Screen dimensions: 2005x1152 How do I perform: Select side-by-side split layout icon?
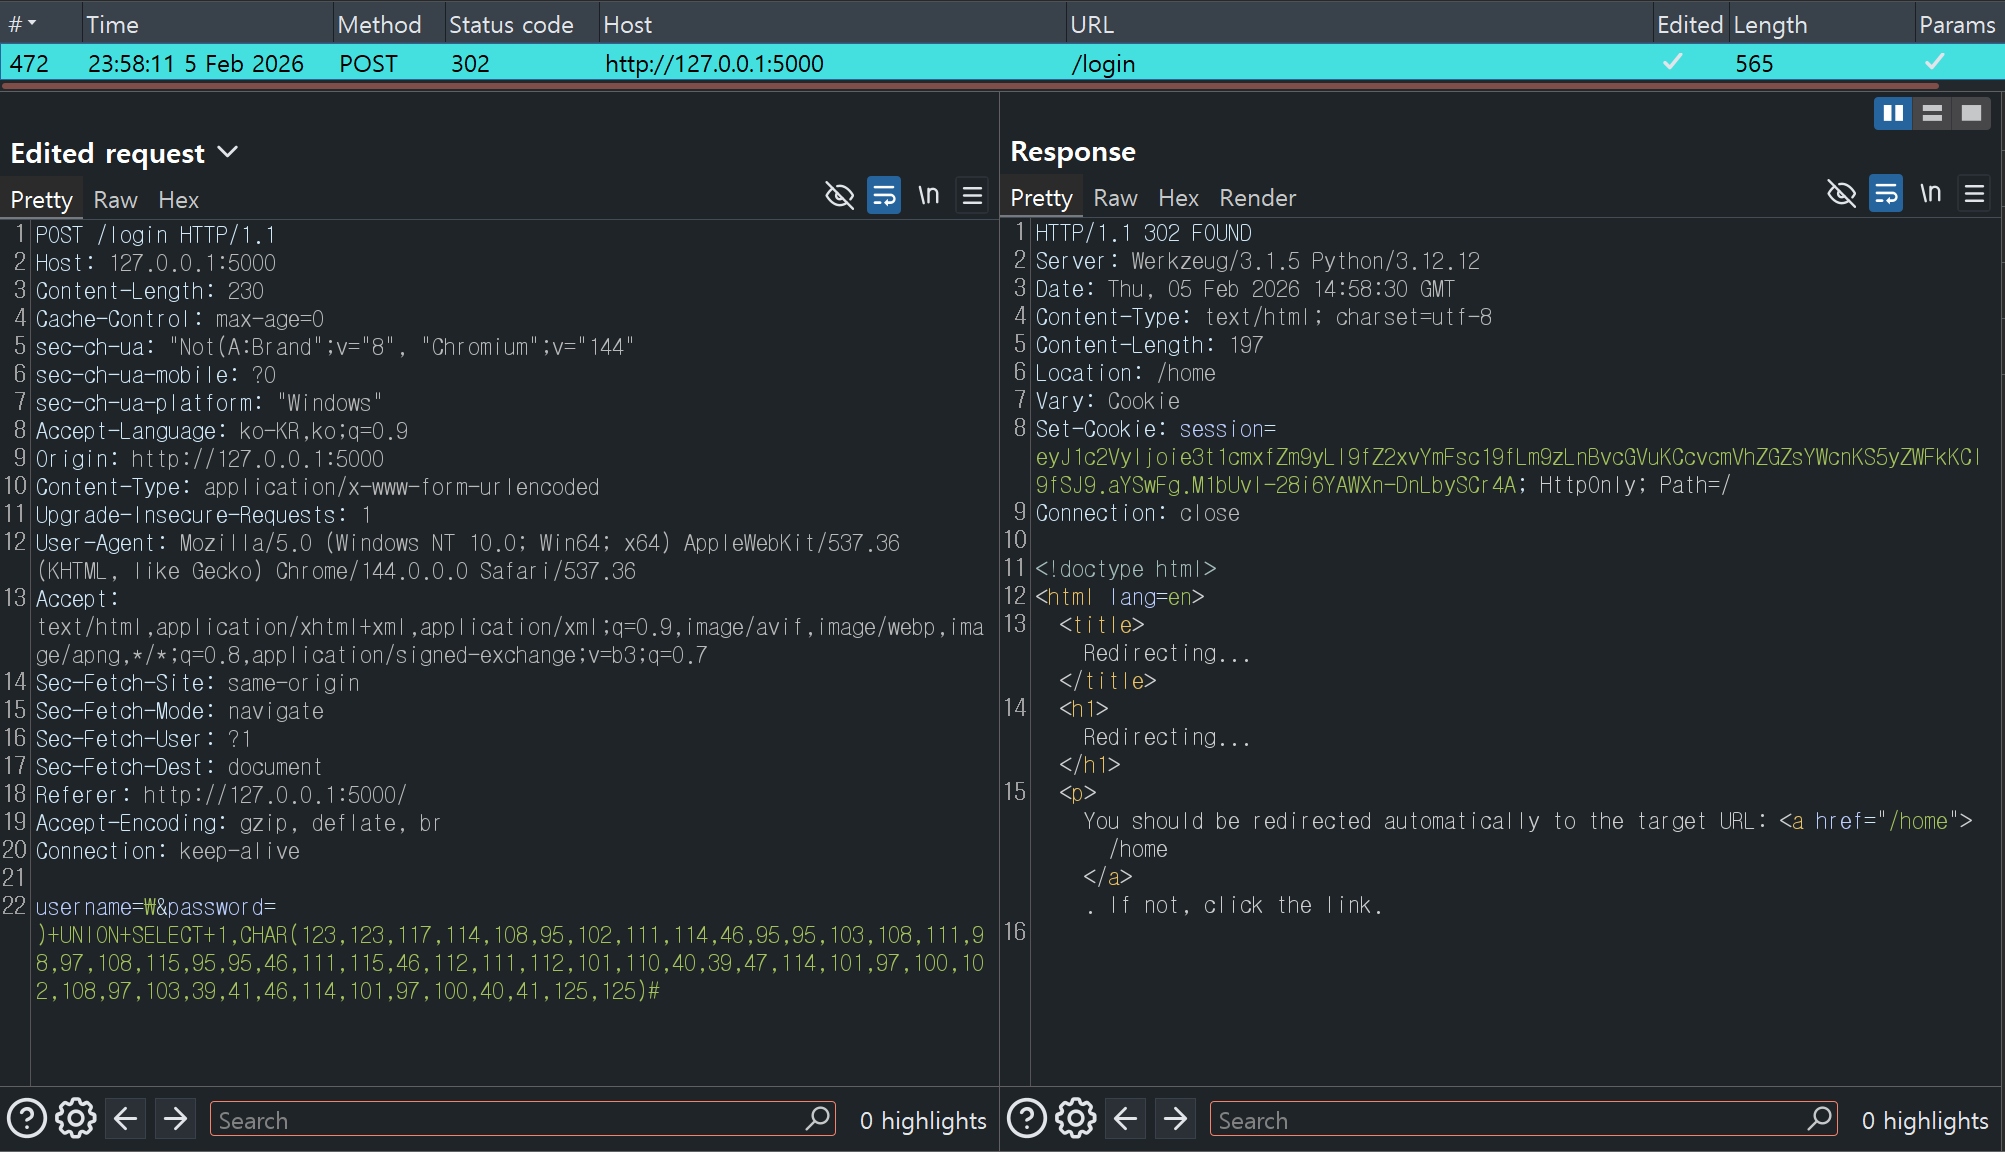coord(1892,113)
